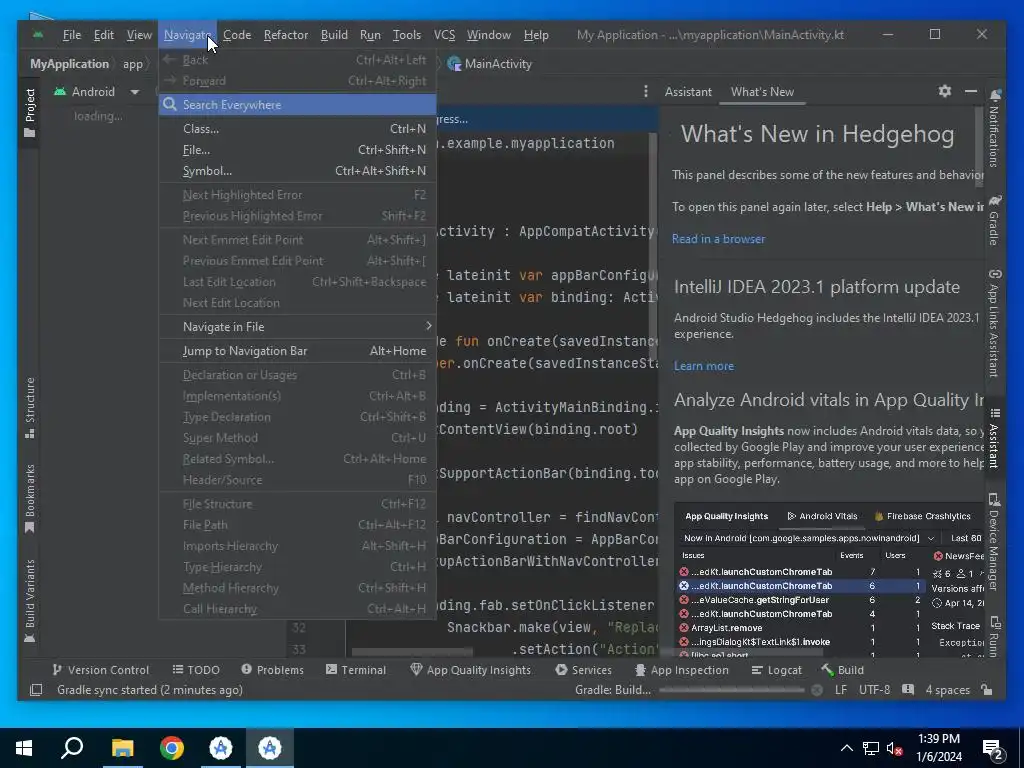1024x768 pixels.
Task: Click the MainActivity breadcrumb
Action: point(490,63)
